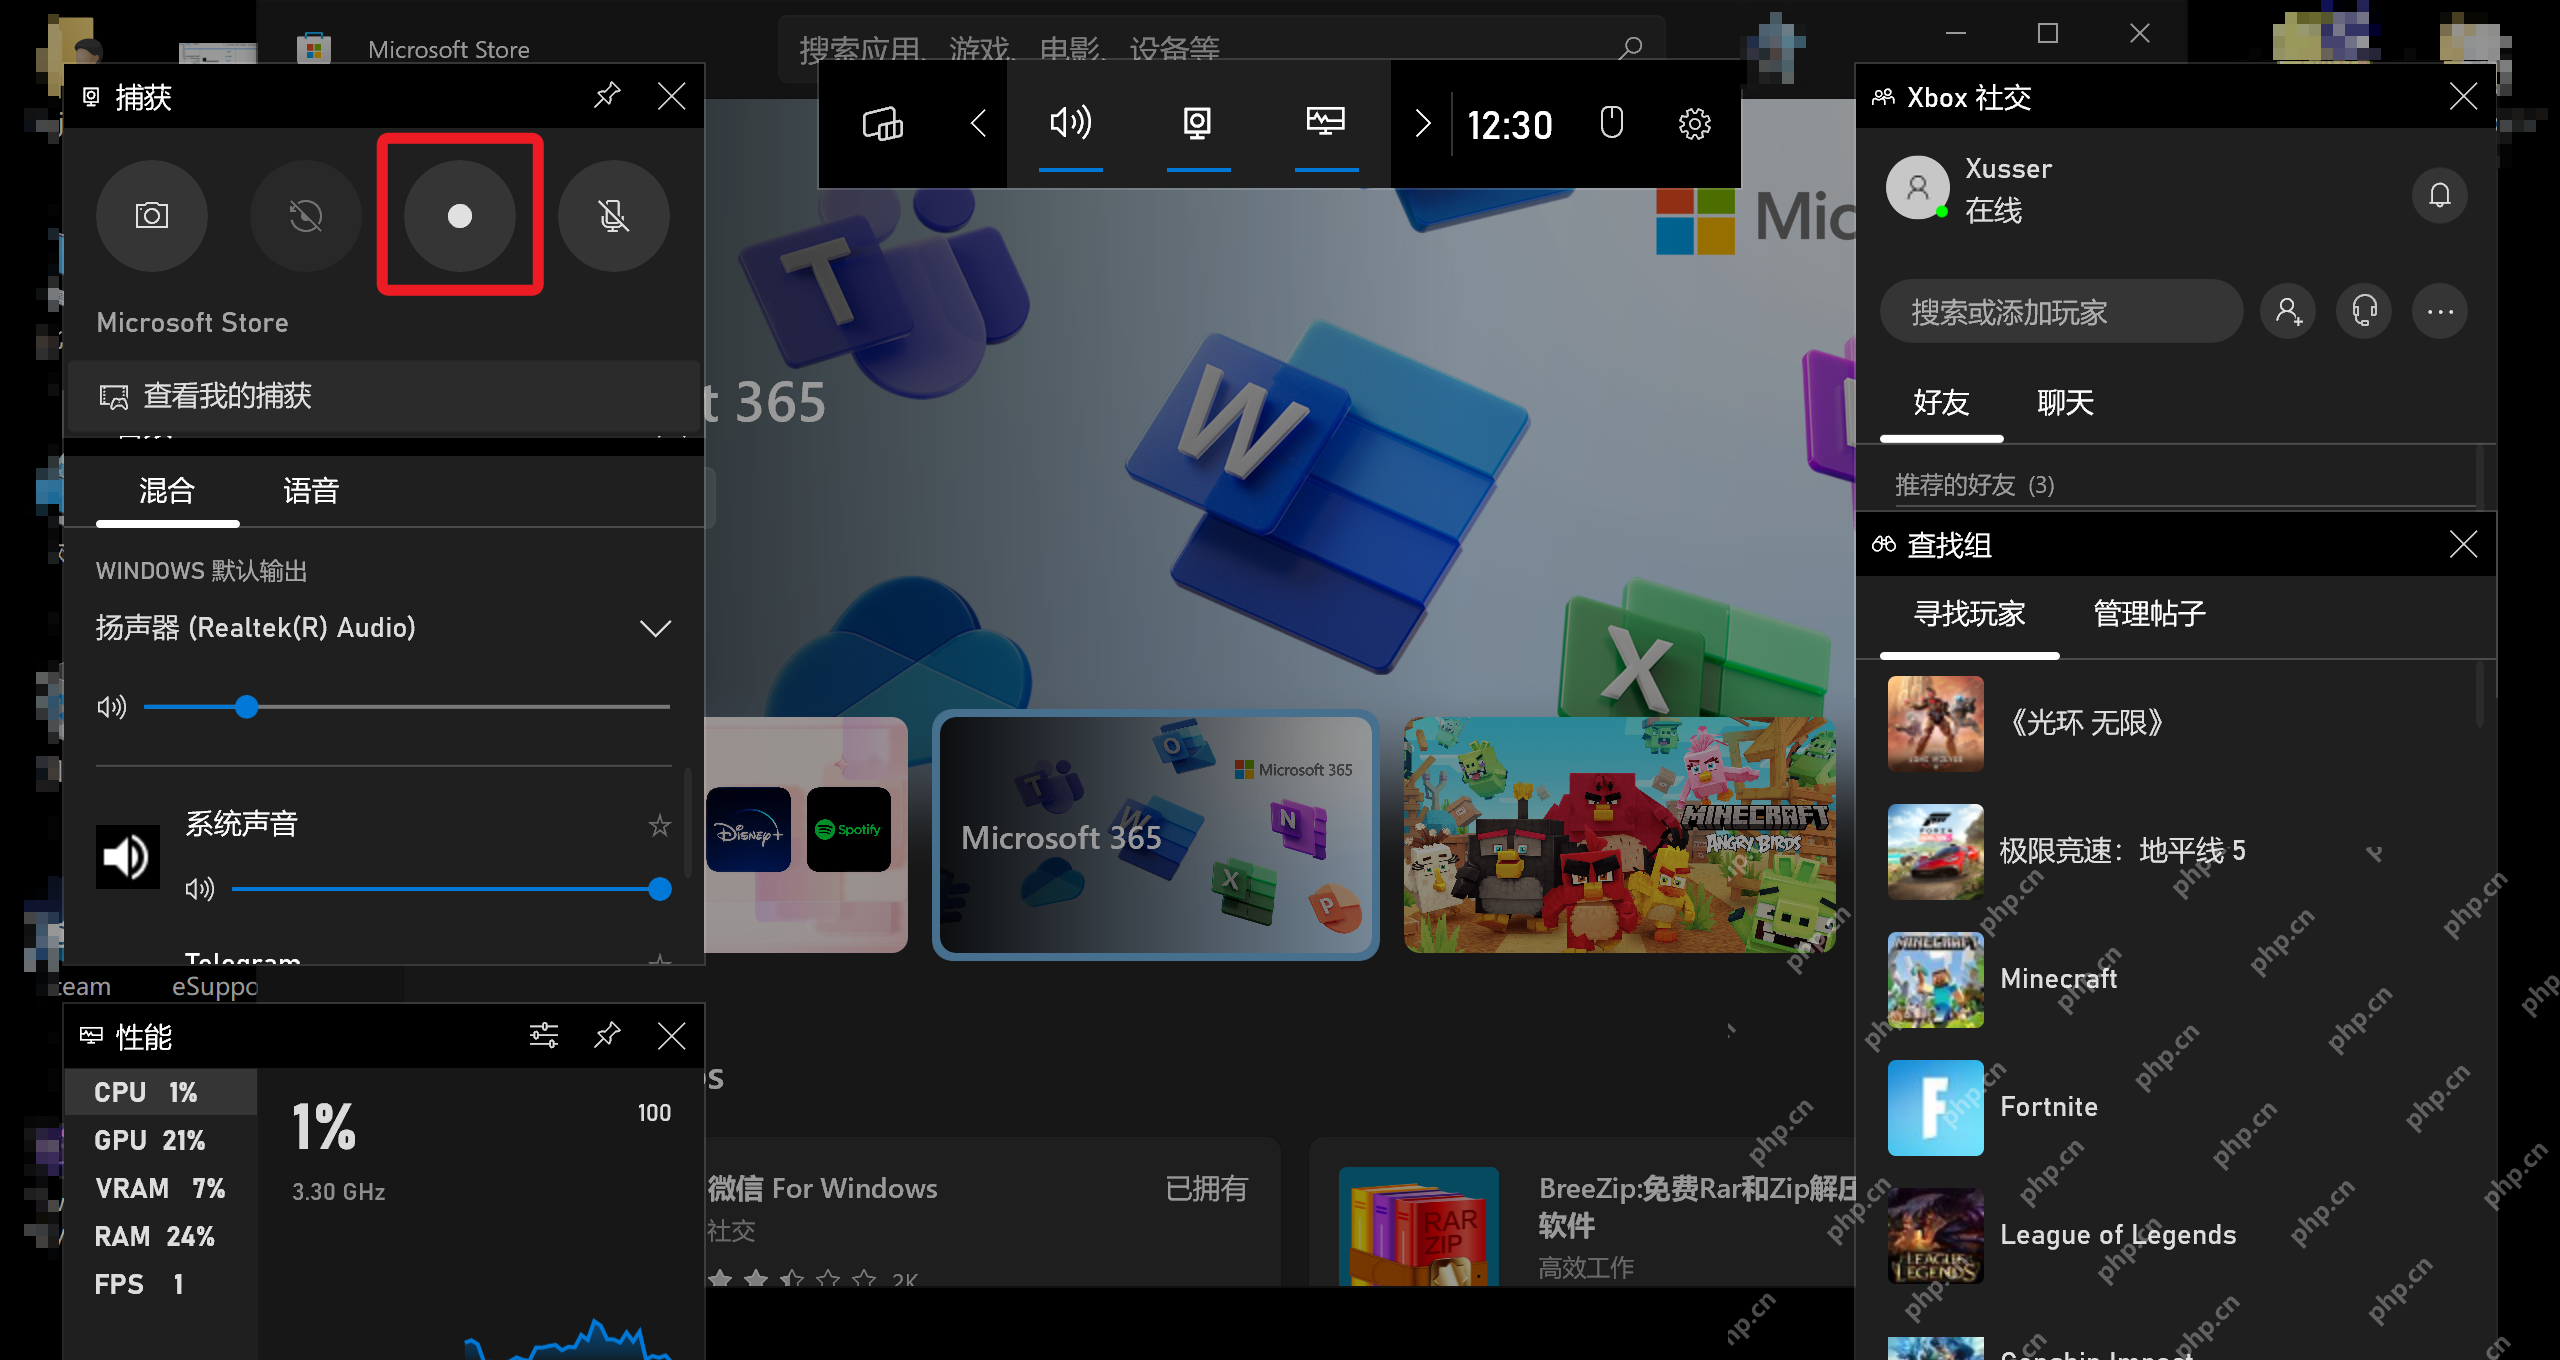Start recording with the record button

[460, 215]
